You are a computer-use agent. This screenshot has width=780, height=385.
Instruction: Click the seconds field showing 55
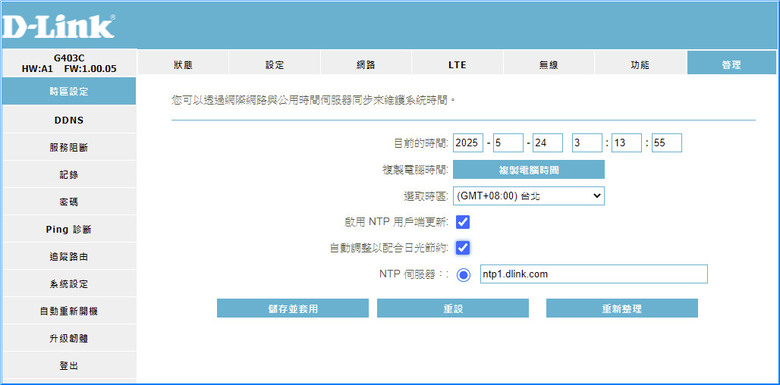(x=667, y=143)
